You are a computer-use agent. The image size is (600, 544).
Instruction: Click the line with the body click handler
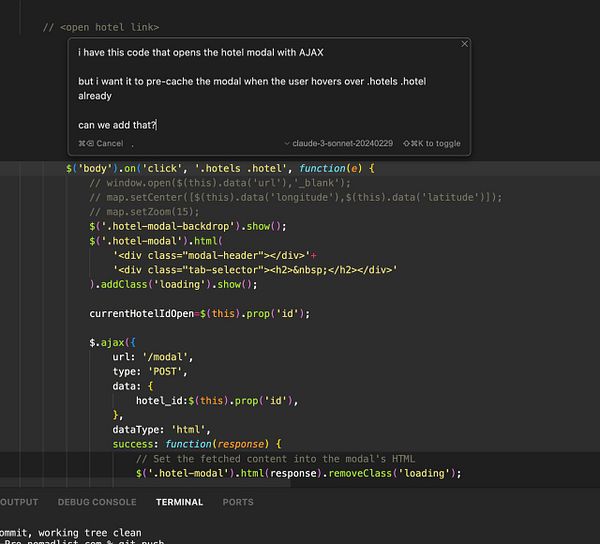click(300, 168)
